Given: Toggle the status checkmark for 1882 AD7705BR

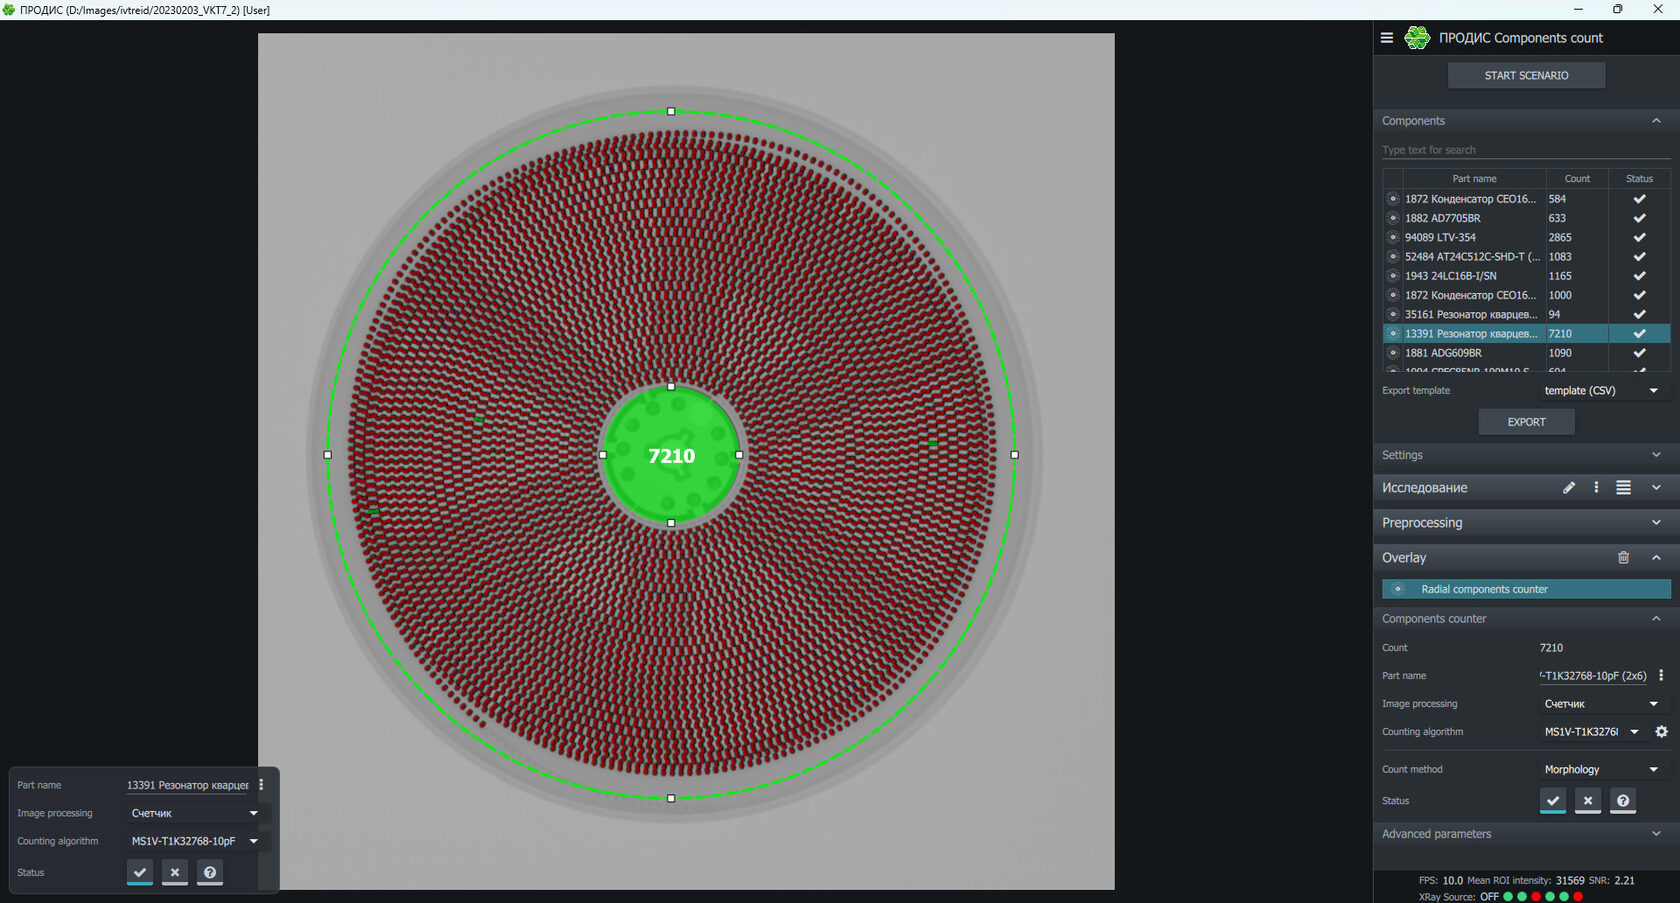Looking at the screenshot, I should [1639, 217].
